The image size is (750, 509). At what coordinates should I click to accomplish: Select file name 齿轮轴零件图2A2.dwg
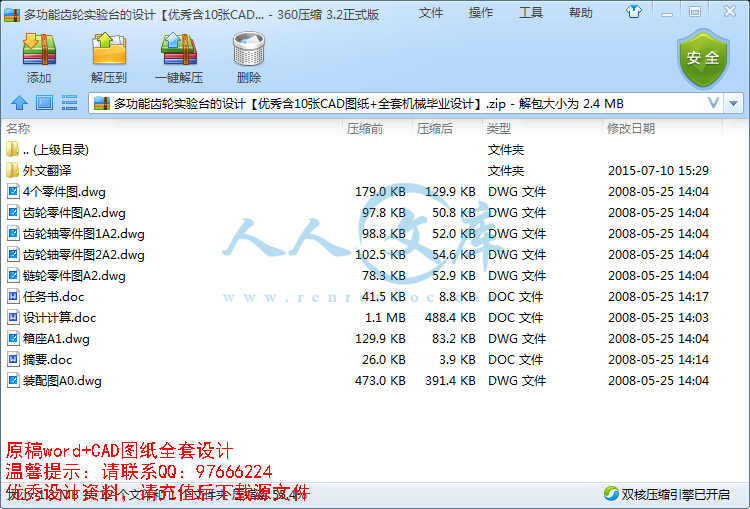point(84,255)
